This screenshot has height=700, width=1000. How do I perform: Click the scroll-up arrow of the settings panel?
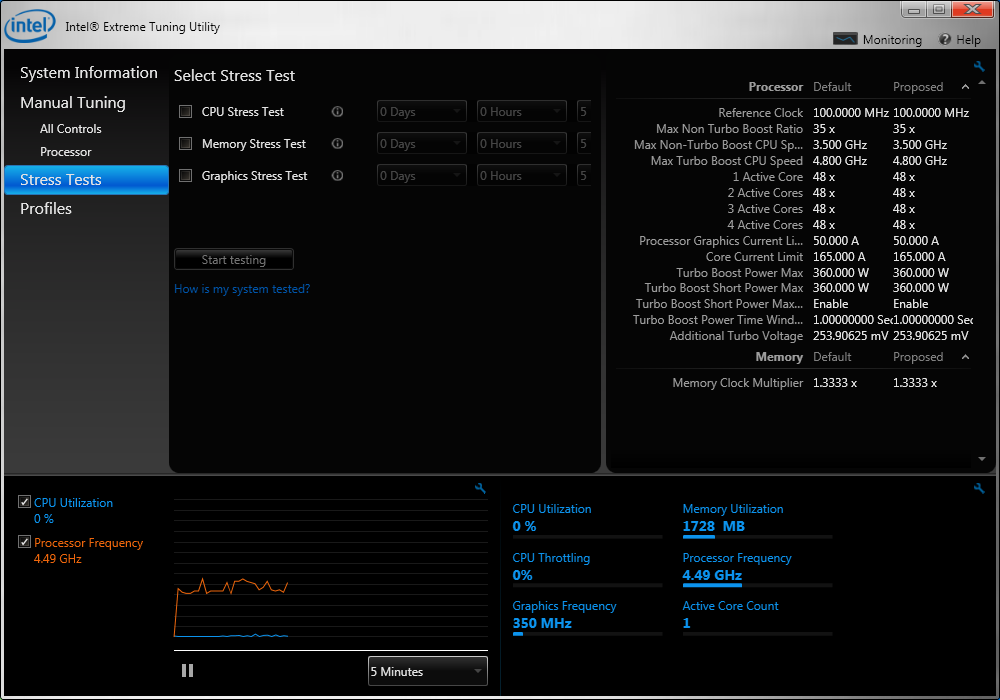coord(982,83)
